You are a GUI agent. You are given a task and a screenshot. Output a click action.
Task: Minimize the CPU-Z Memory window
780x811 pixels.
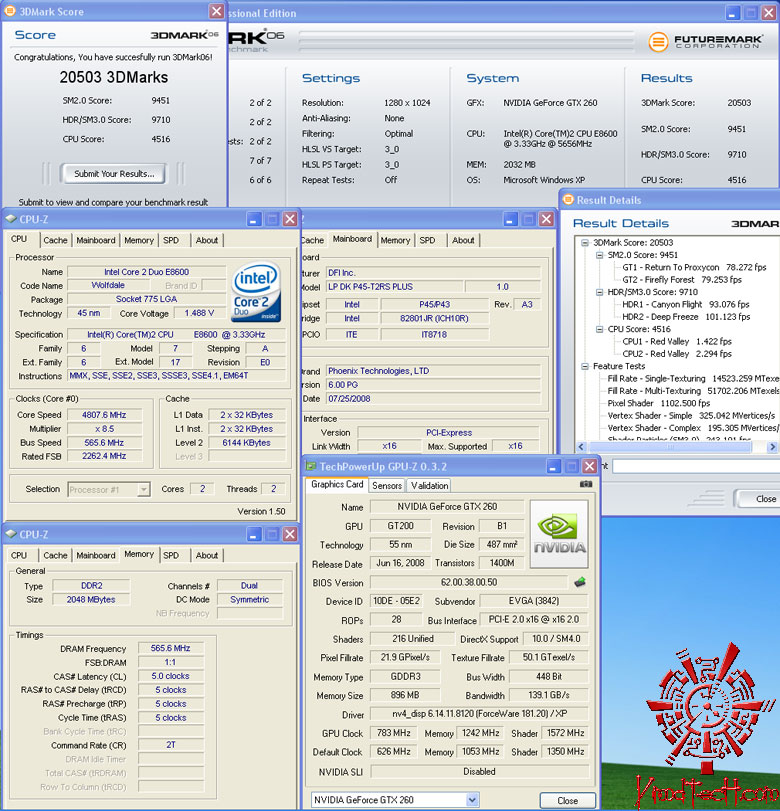254,534
